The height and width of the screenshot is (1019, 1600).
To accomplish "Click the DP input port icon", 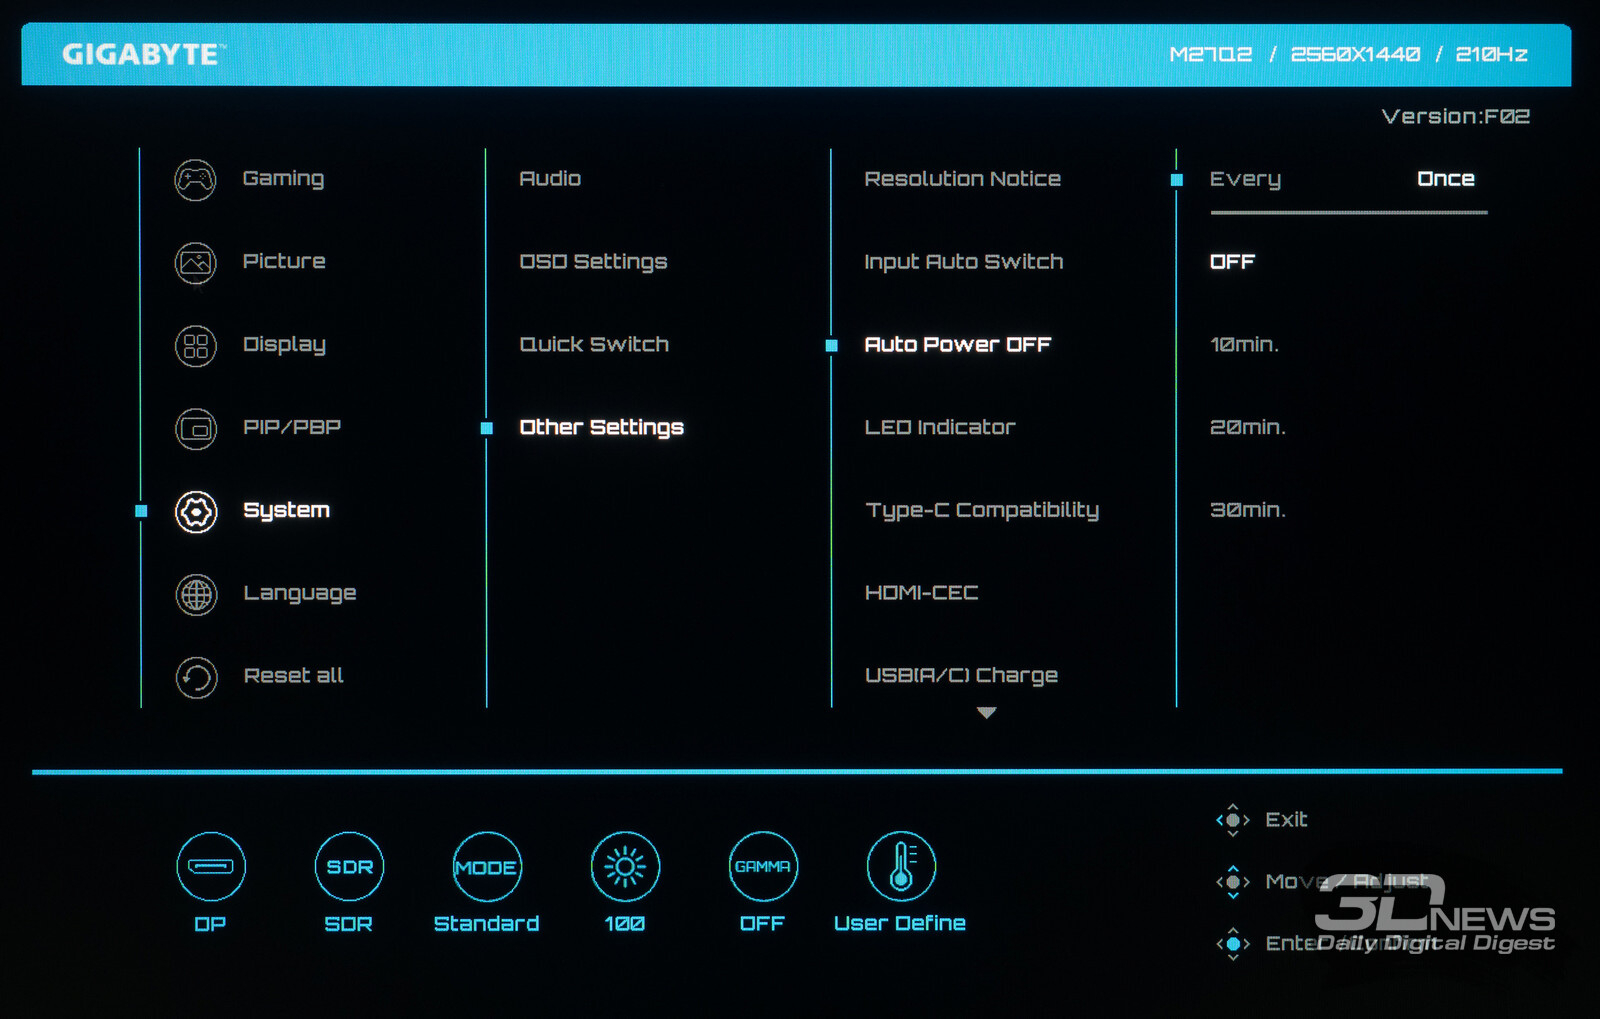I will (210, 866).
